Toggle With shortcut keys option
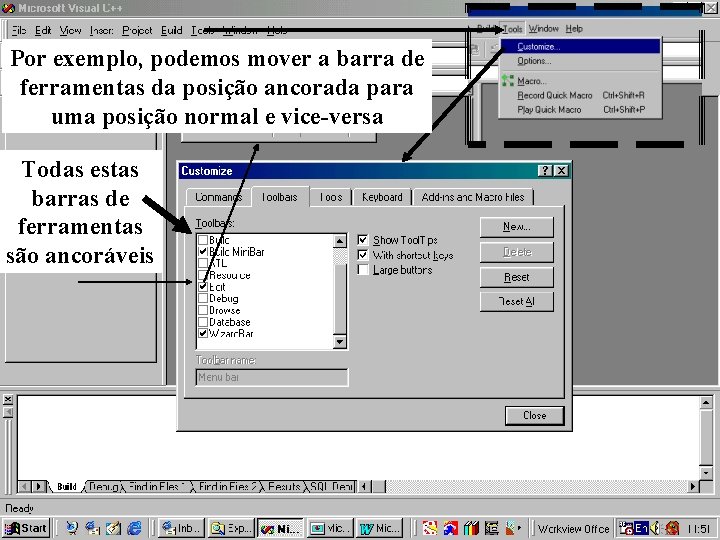The height and width of the screenshot is (540, 720). pyautogui.click(x=363, y=255)
